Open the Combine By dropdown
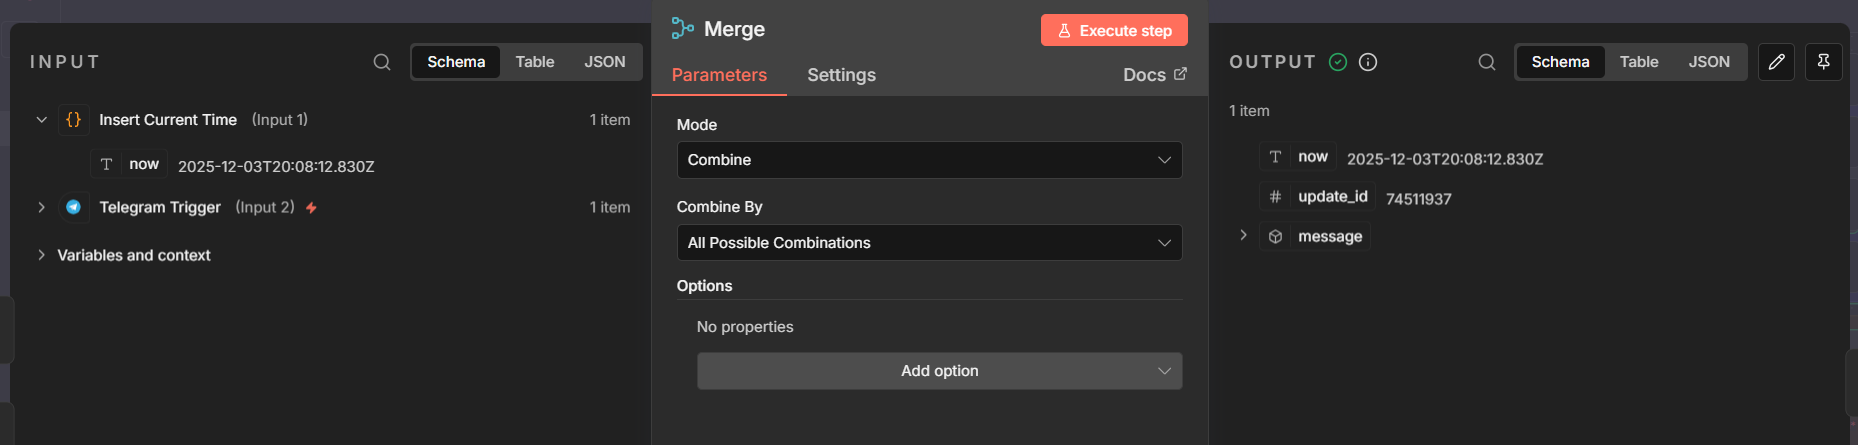The height and width of the screenshot is (445, 1858). 929,243
